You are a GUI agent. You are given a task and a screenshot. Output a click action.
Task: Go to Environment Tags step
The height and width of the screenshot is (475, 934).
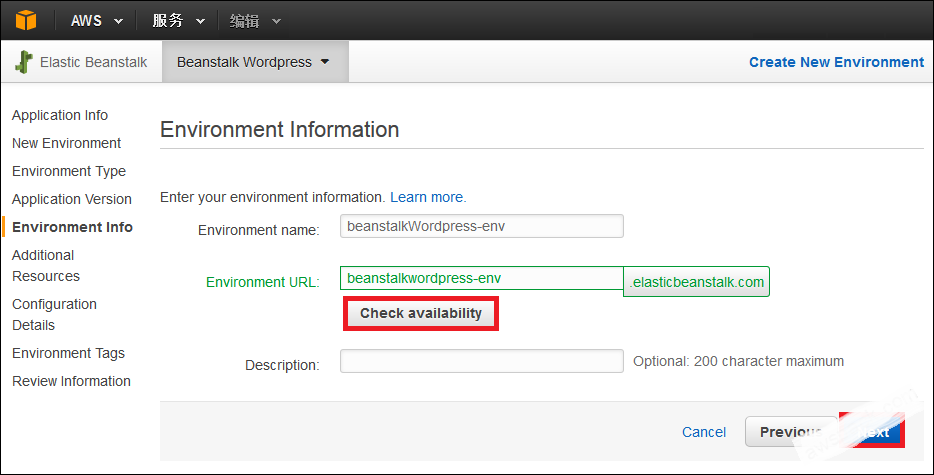pos(69,353)
